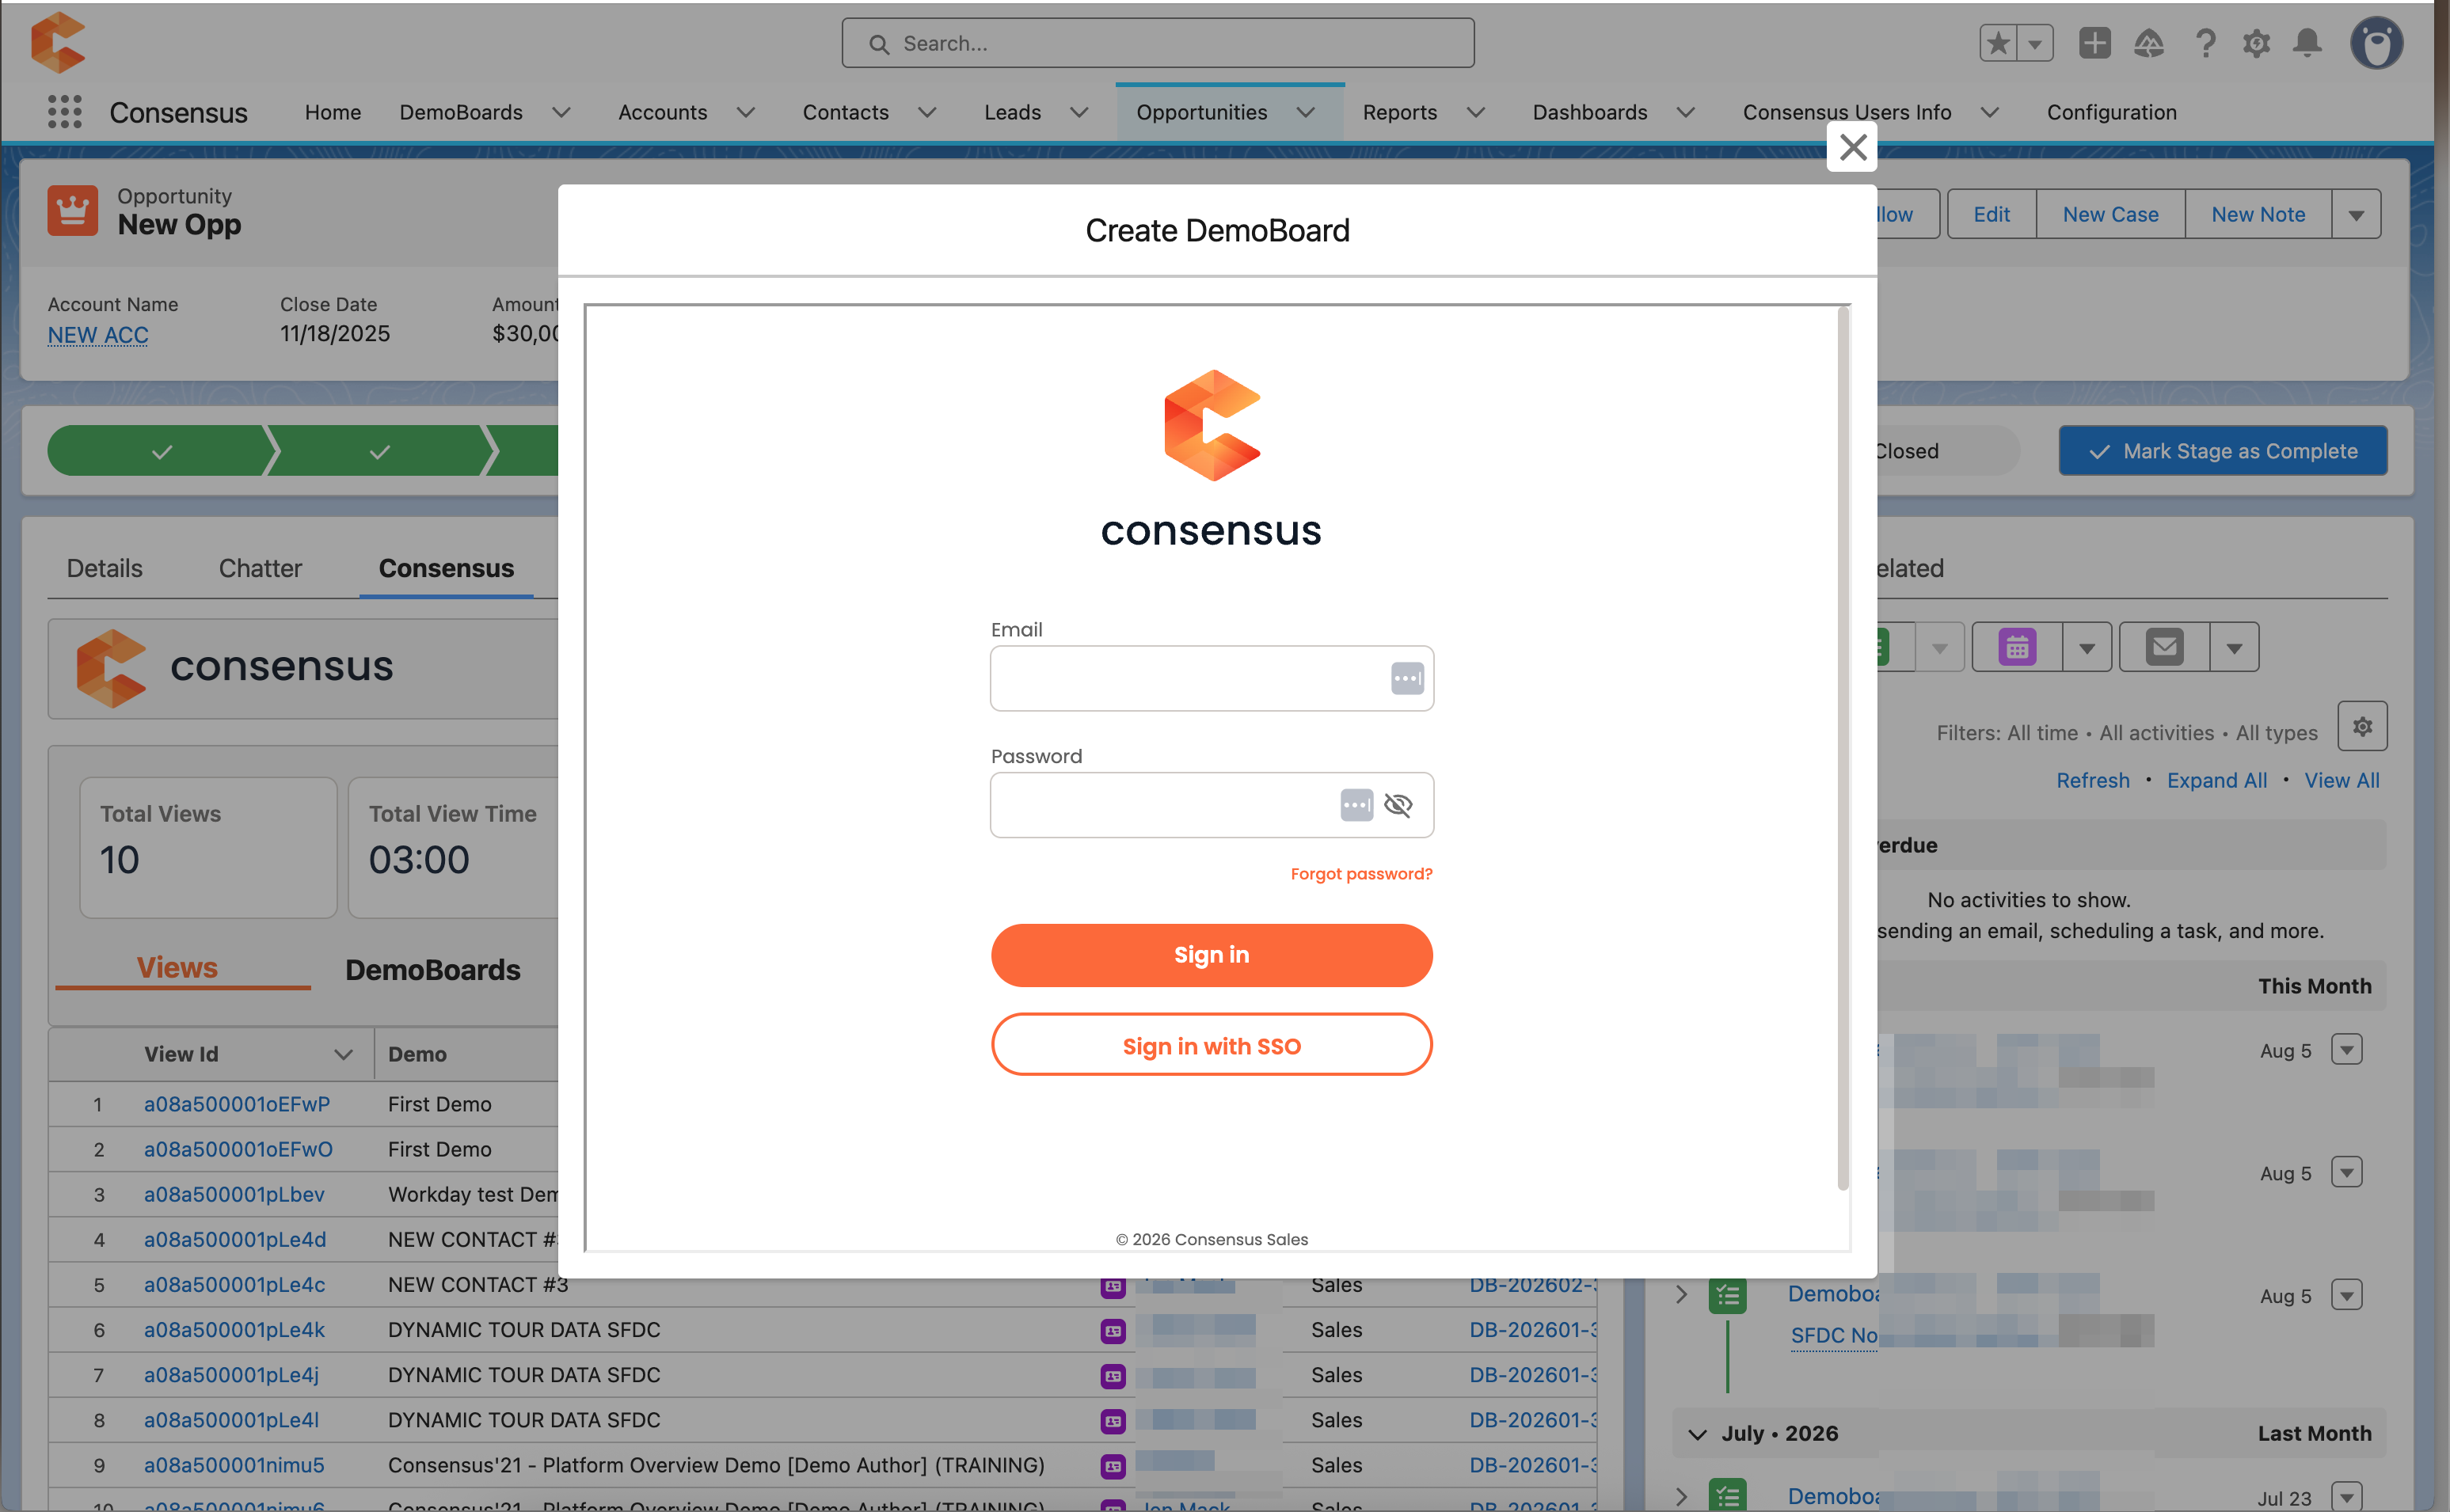Click the second completed path stage checkmark
The image size is (2450, 1512).
coord(380,451)
